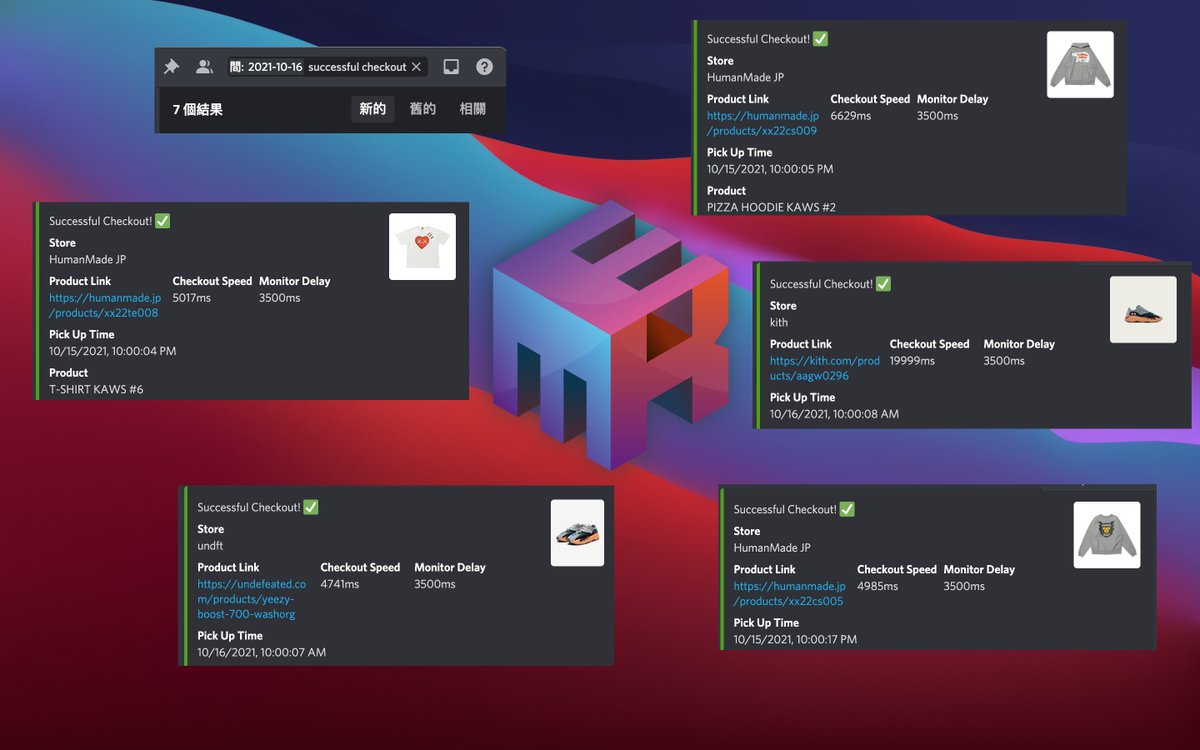Open the humanmade.jp xx22te008 product link
The width and height of the screenshot is (1200, 750).
point(105,305)
